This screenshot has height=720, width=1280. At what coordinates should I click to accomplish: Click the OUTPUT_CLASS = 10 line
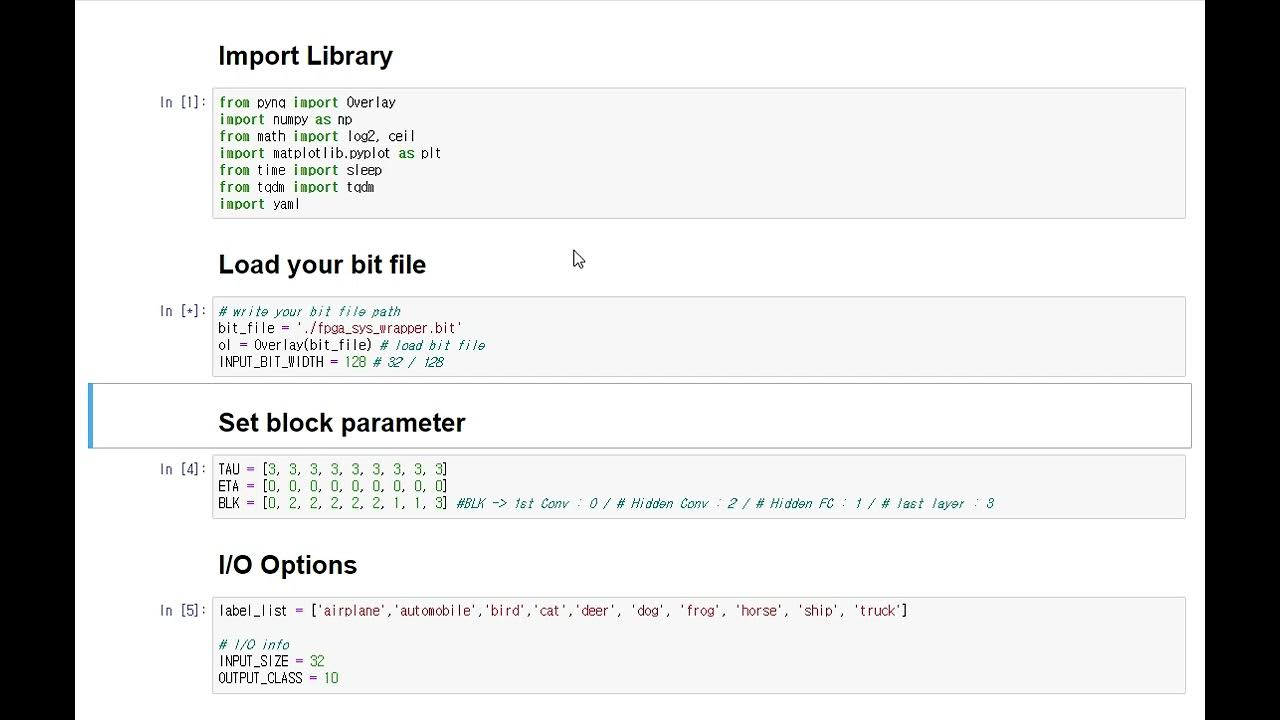(278, 678)
